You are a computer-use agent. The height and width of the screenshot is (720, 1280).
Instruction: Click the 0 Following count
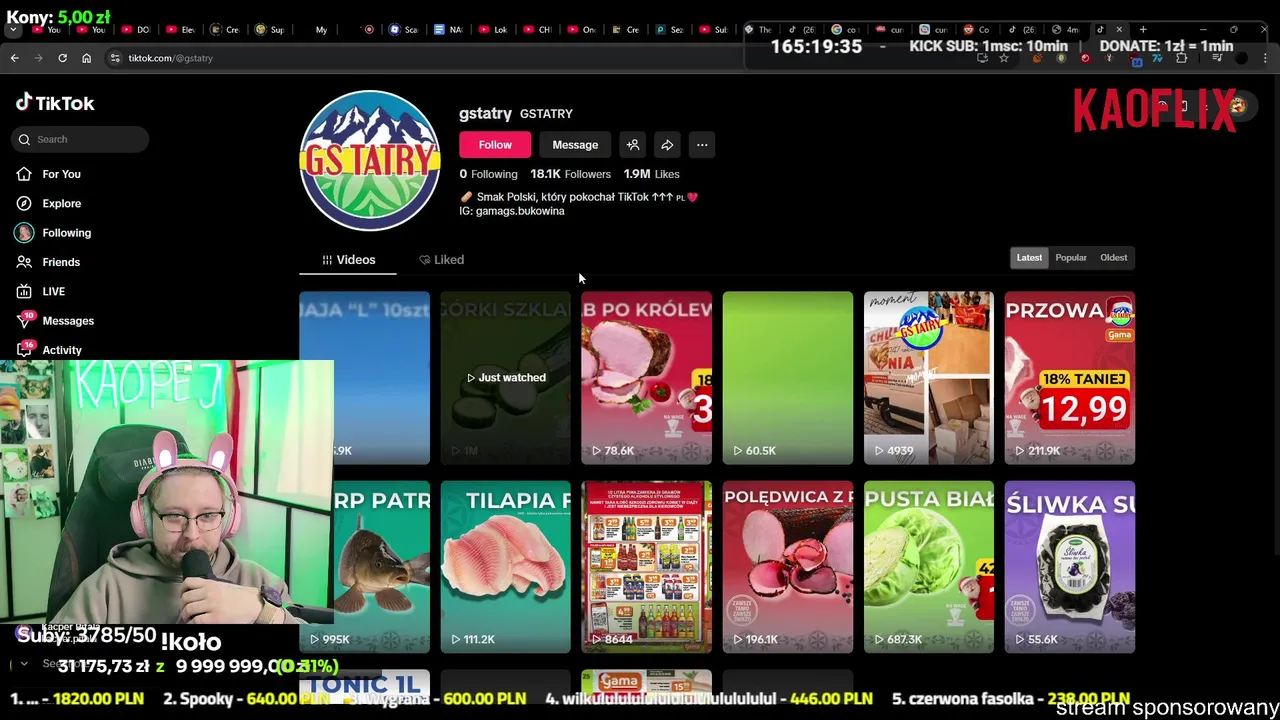(488, 174)
